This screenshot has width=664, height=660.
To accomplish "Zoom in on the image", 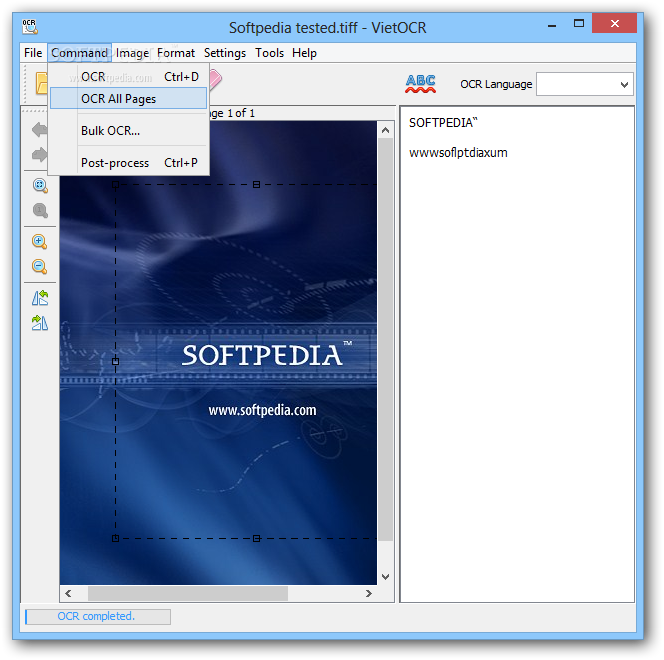I will coord(39,242).
